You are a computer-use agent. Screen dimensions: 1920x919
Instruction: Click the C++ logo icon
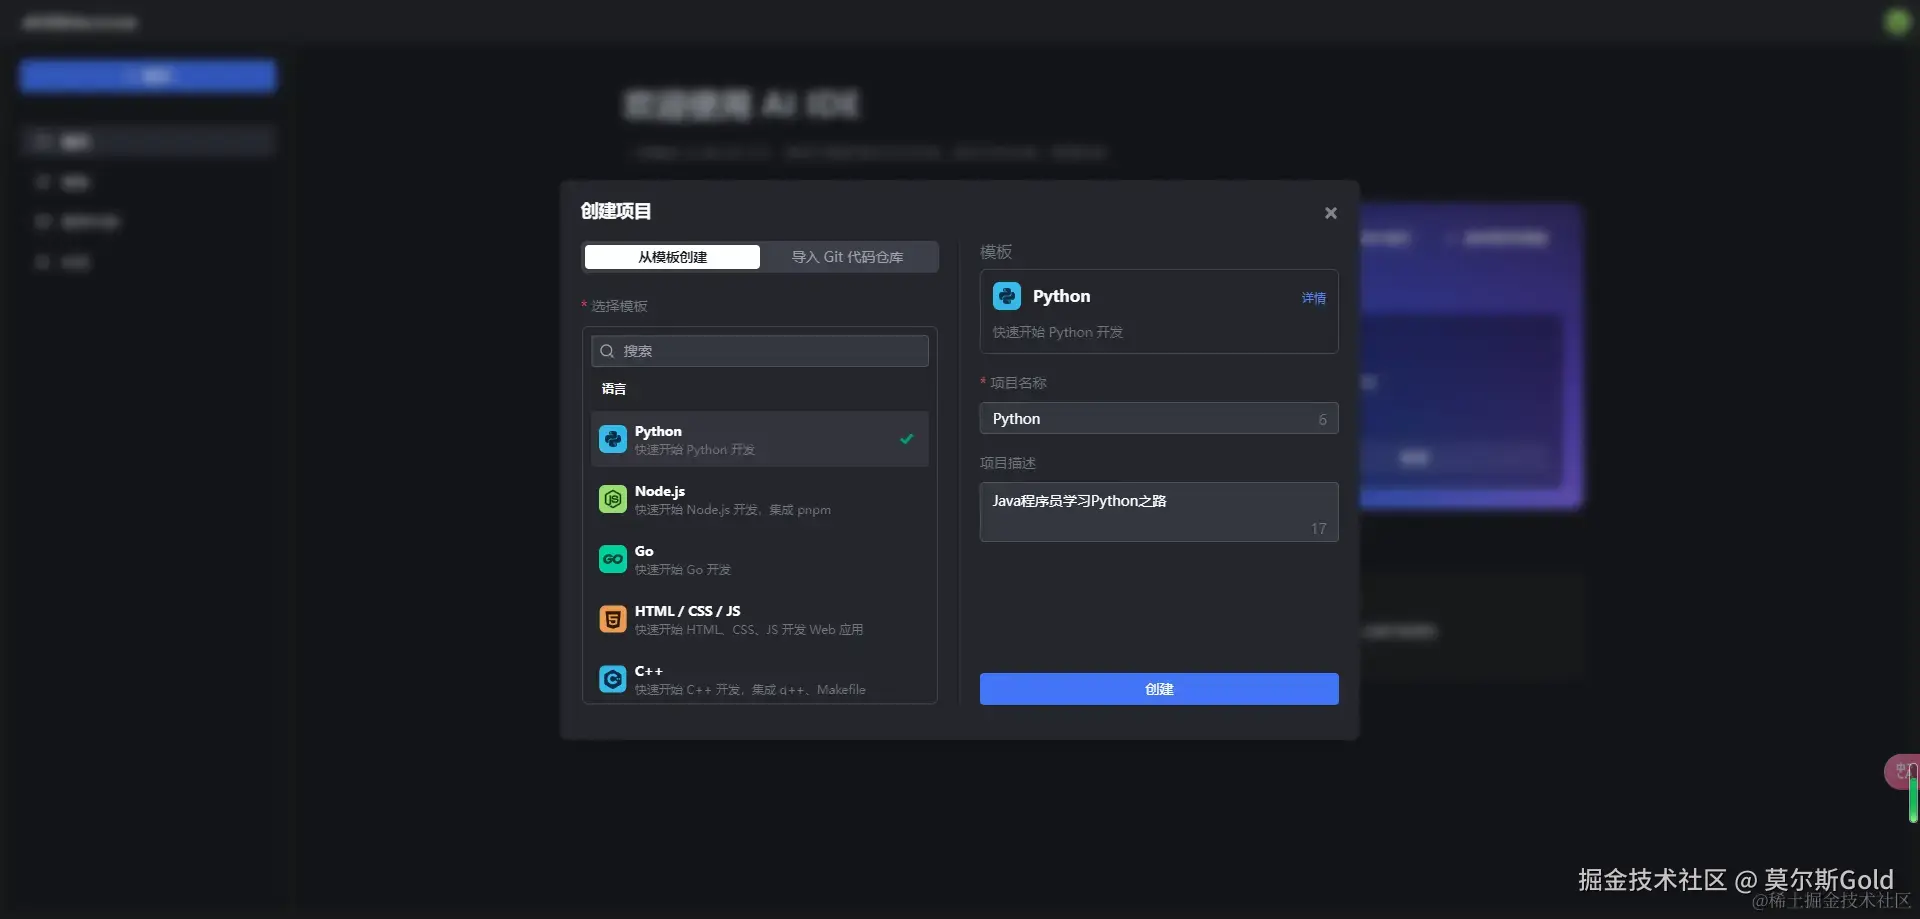pyautogui.click(x=612, y=679)
